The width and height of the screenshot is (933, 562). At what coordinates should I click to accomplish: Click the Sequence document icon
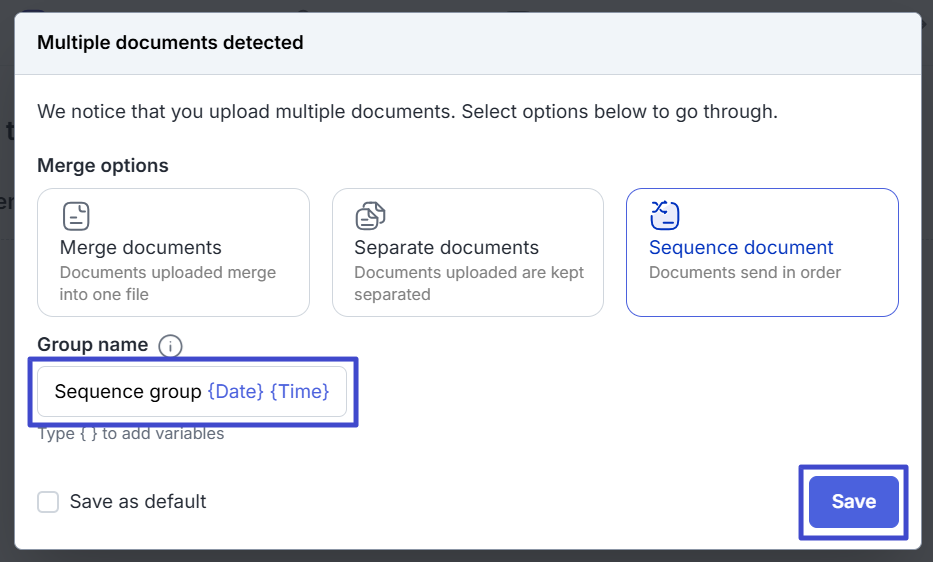[x=665, y=215]
